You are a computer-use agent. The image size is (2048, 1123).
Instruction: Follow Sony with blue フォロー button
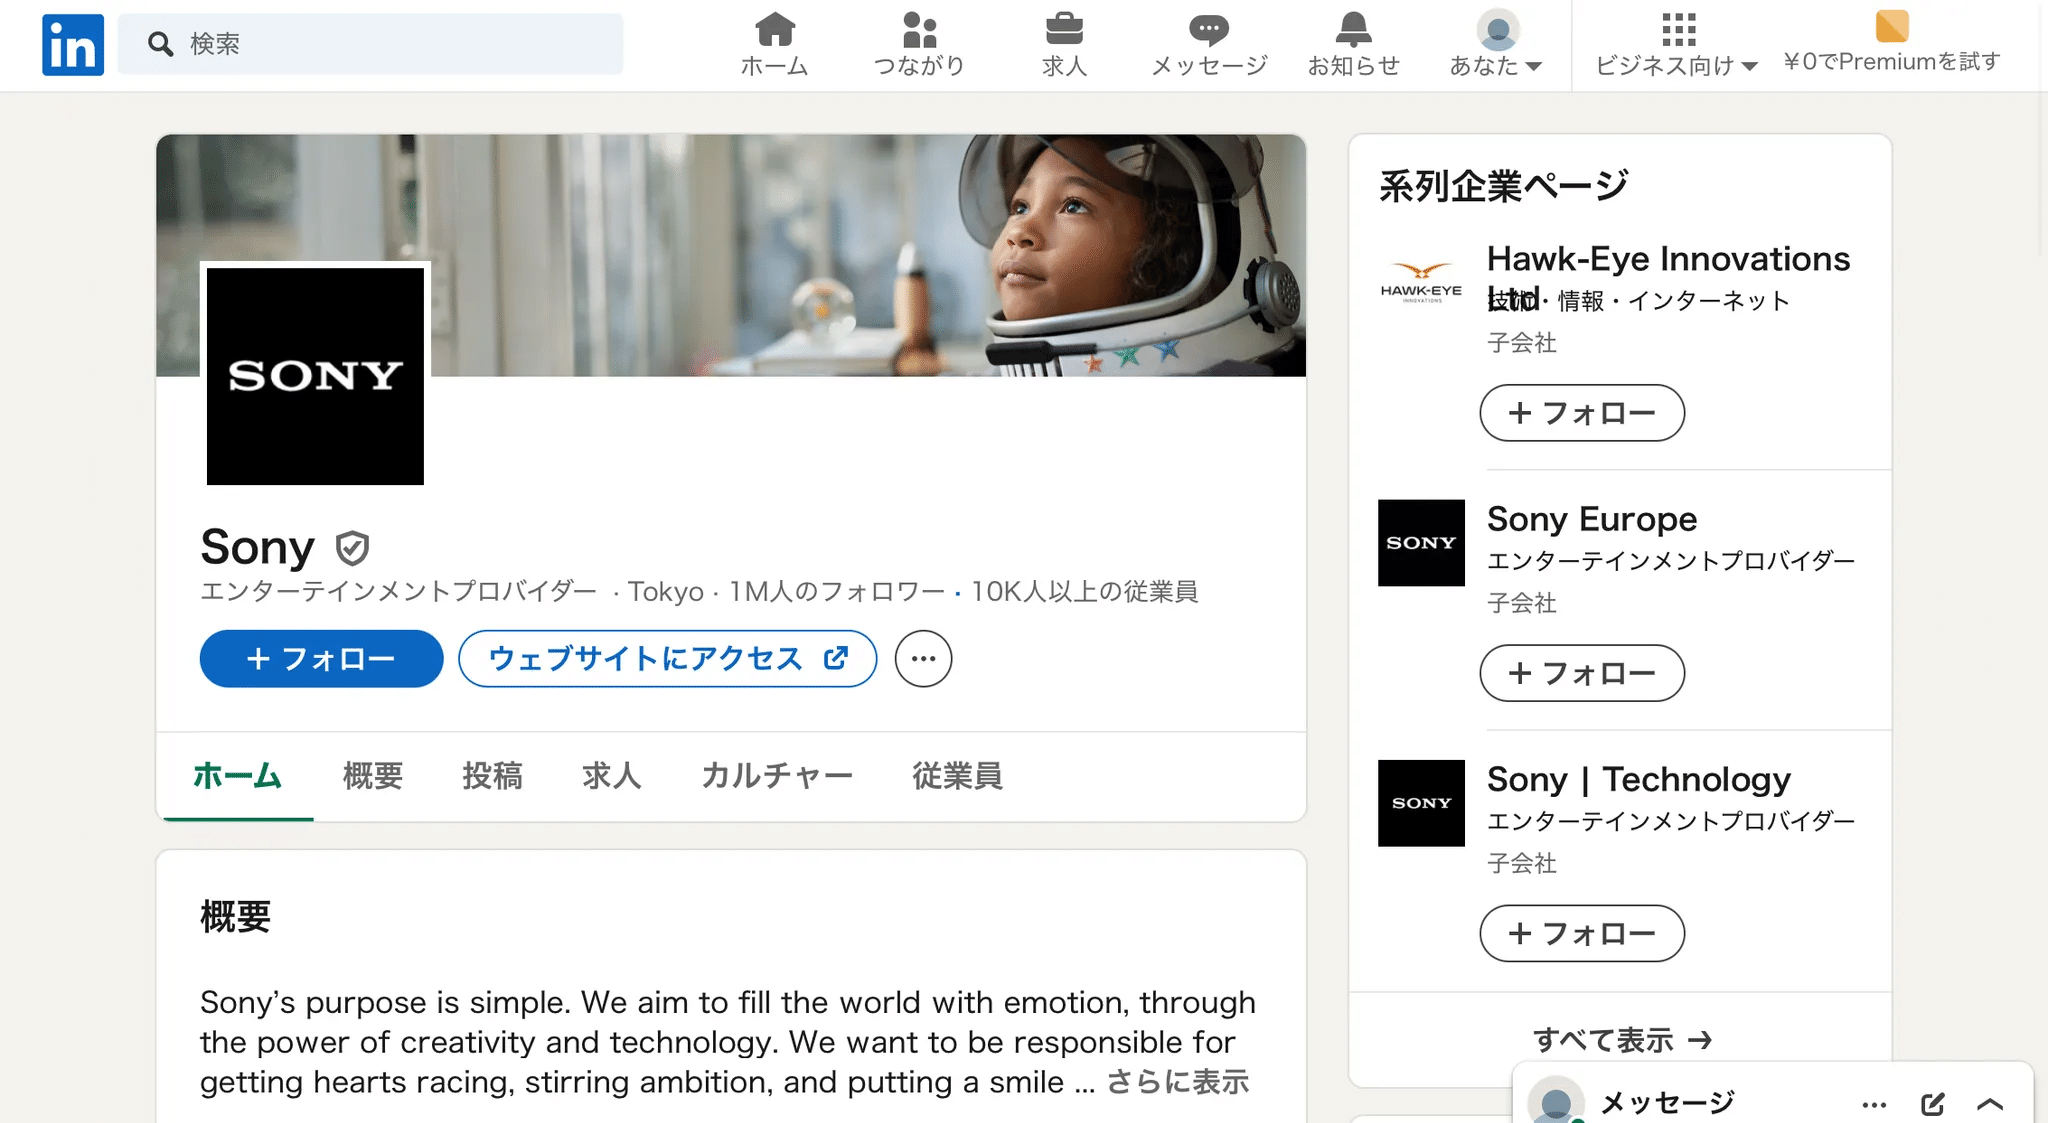[x=321, y=659]
